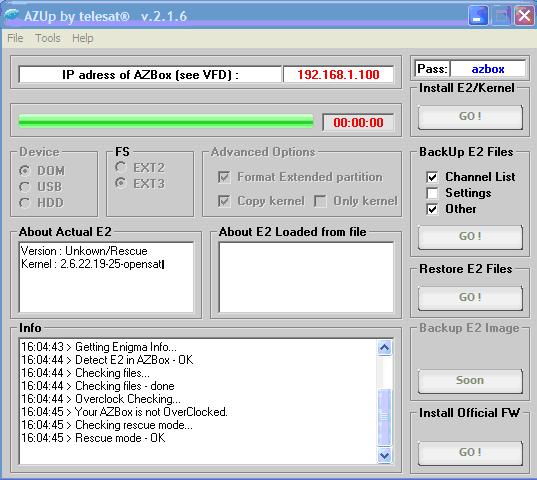This screenshot has height=480, width=537.
Task: Toggle the Other checkbox
Action: (x=432, y=209)
